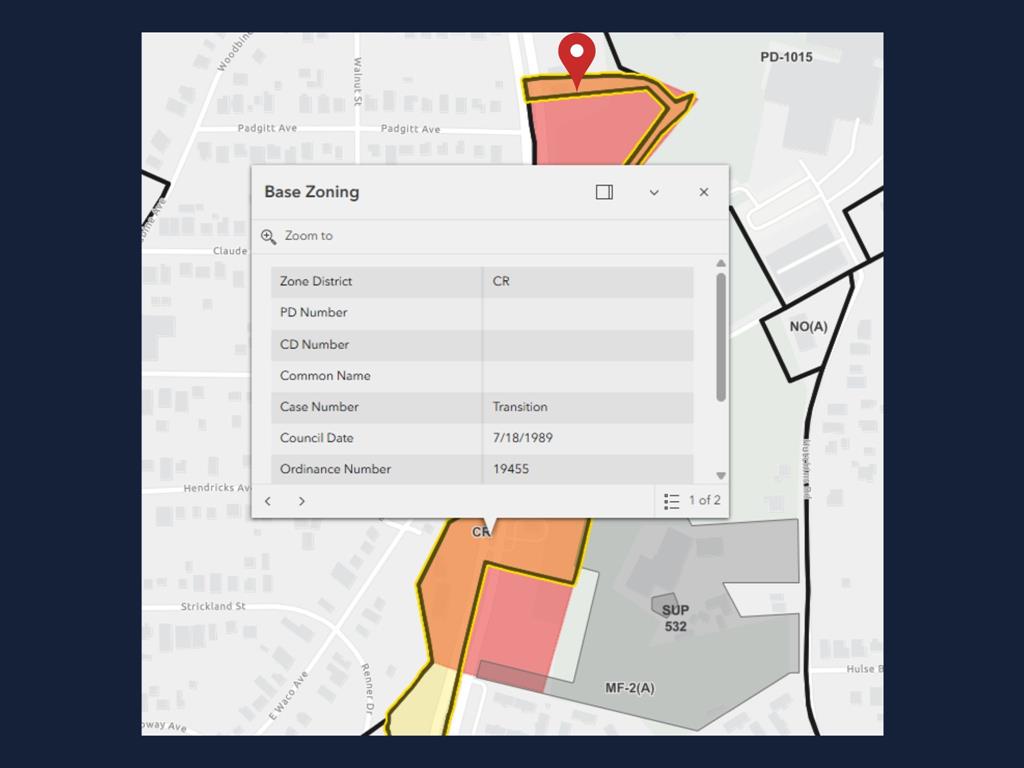The image size is (1024, 768).
Task: Collapse the Base Zoning popup chevron
Action: tap(654, 193)
